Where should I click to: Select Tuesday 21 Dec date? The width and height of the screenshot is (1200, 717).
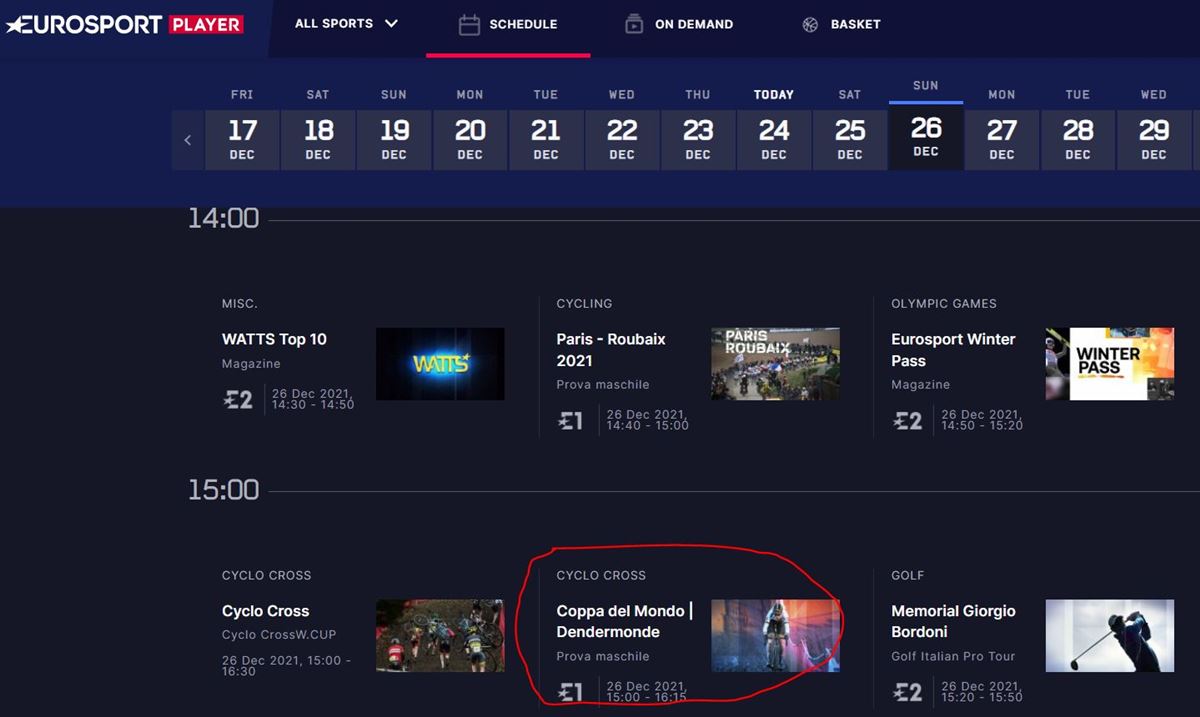546,140
